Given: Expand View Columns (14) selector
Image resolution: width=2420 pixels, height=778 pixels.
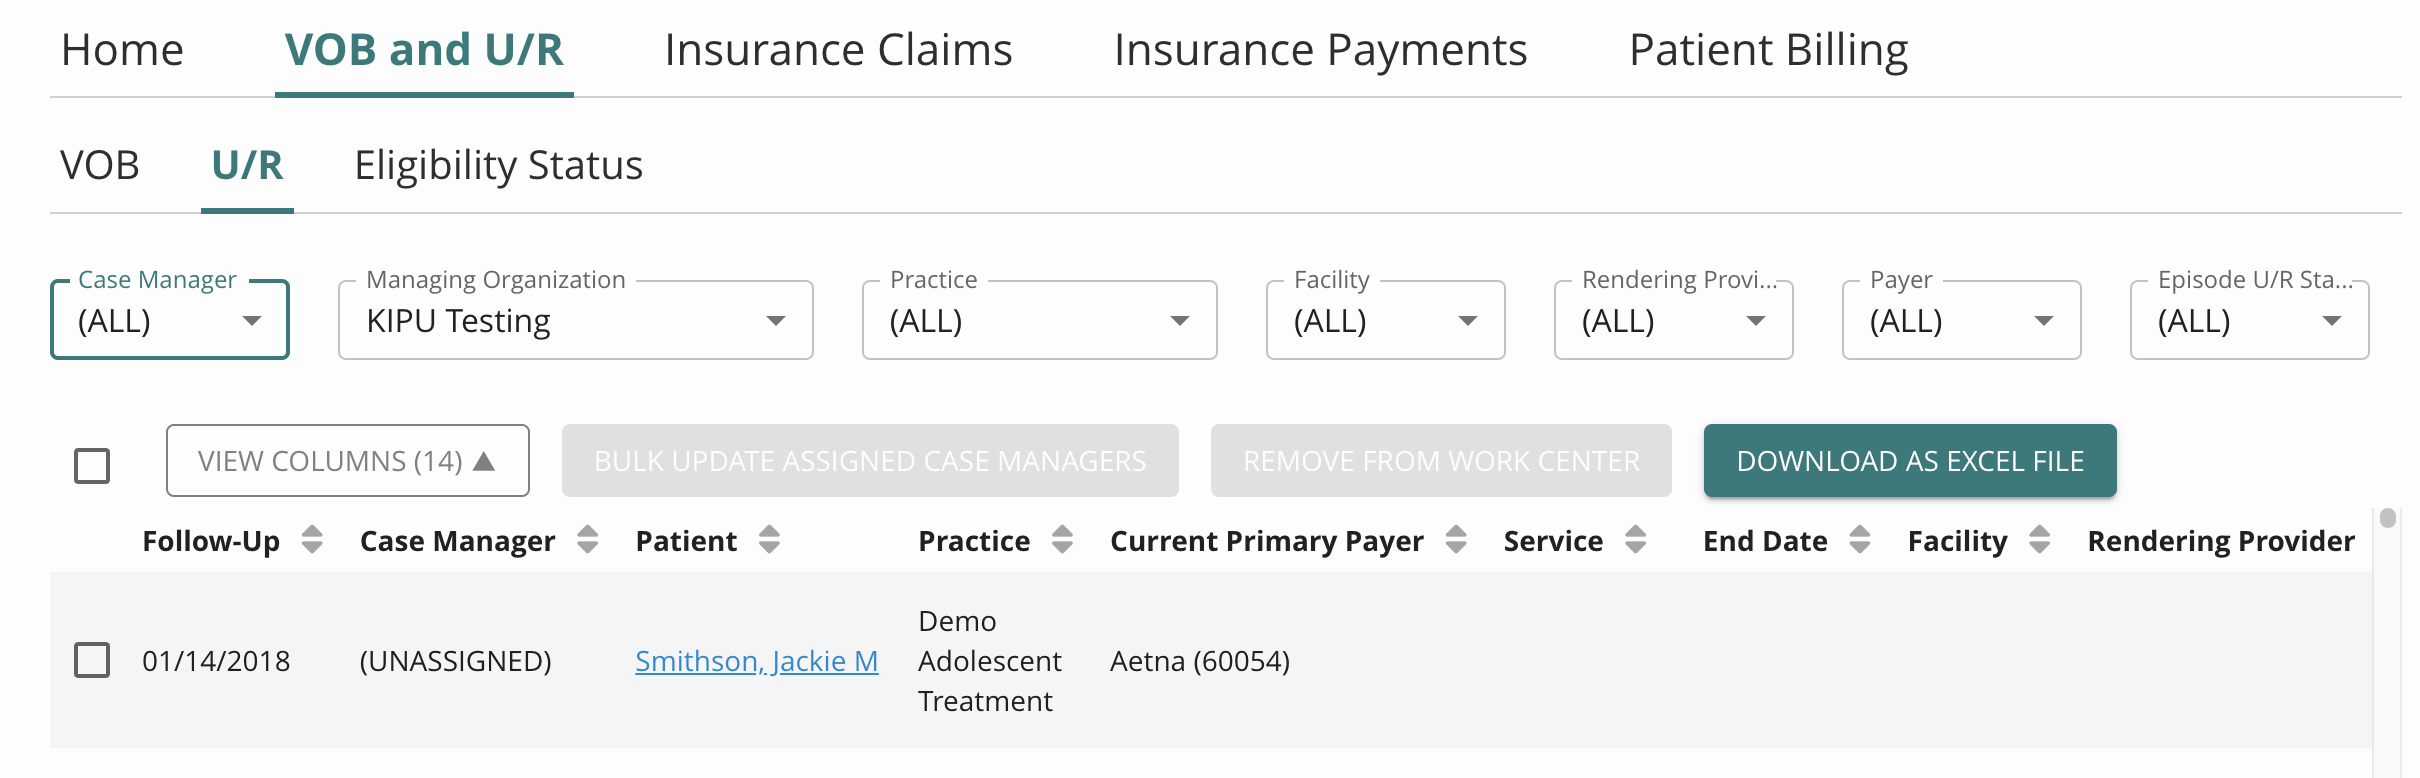Looking at the screenshot, I should pos(347,461).
